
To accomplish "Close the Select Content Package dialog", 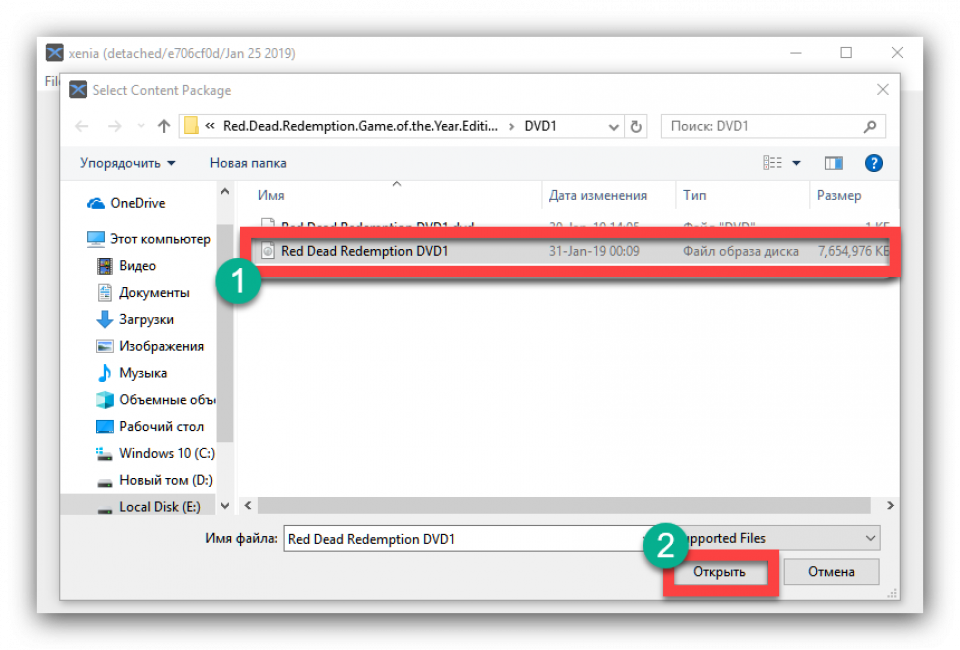I will pos(882,90).
